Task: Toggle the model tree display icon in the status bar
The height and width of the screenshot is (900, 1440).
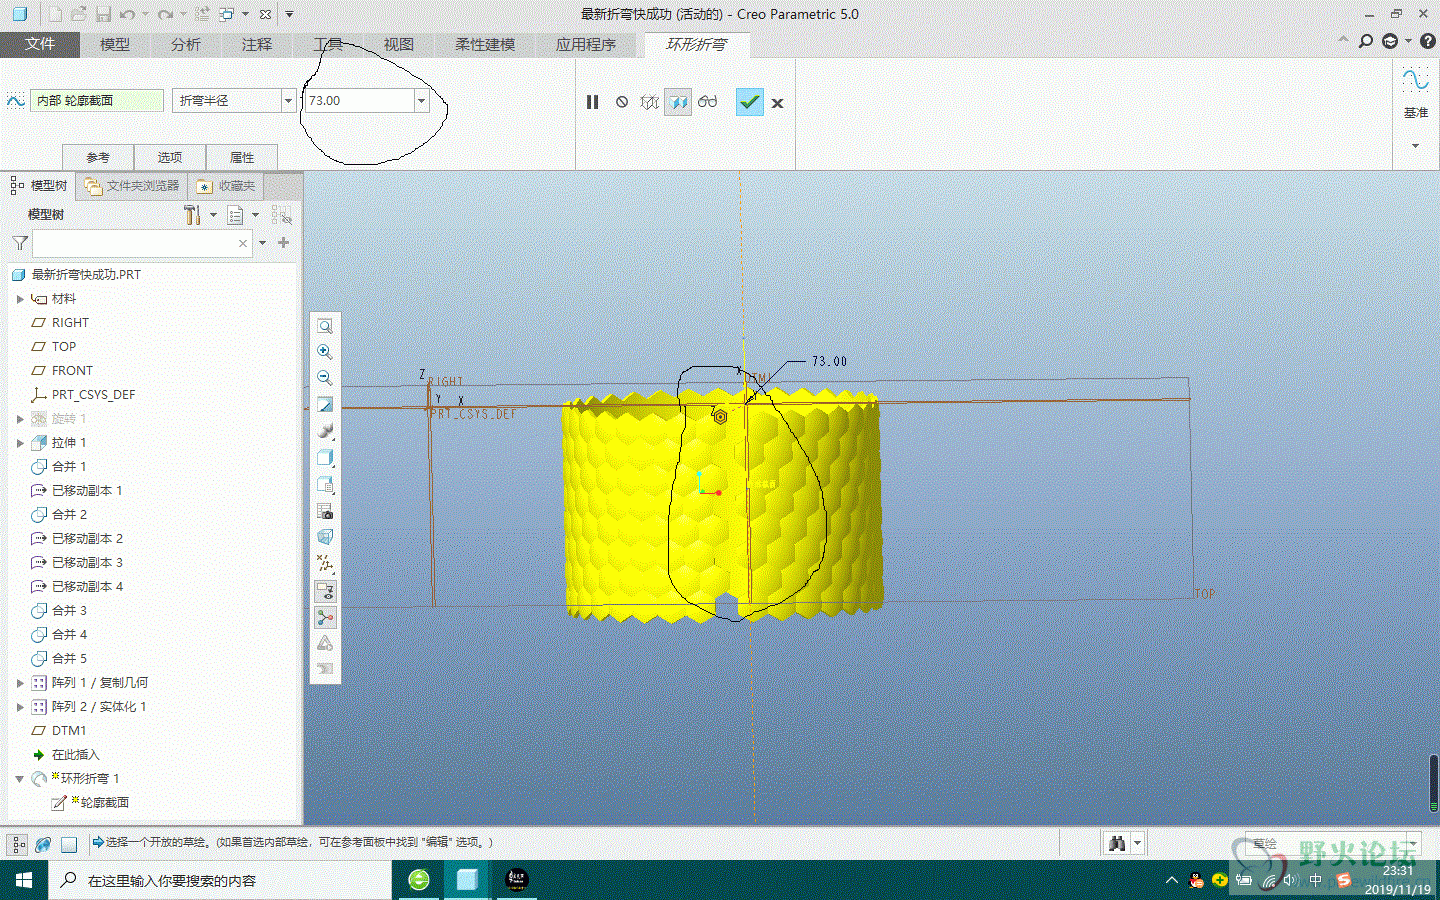Action: coord(18,844)
